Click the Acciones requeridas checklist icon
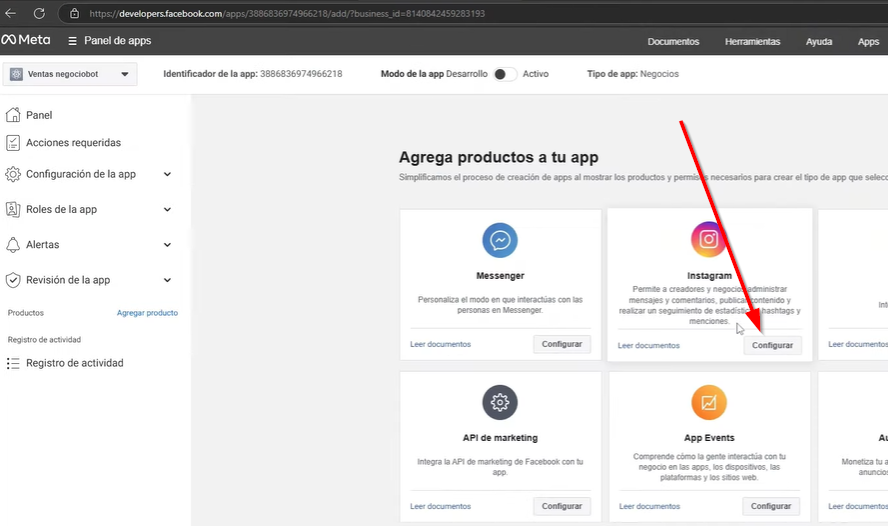Screen dimensions: 888x526 (x=13, y=143)
